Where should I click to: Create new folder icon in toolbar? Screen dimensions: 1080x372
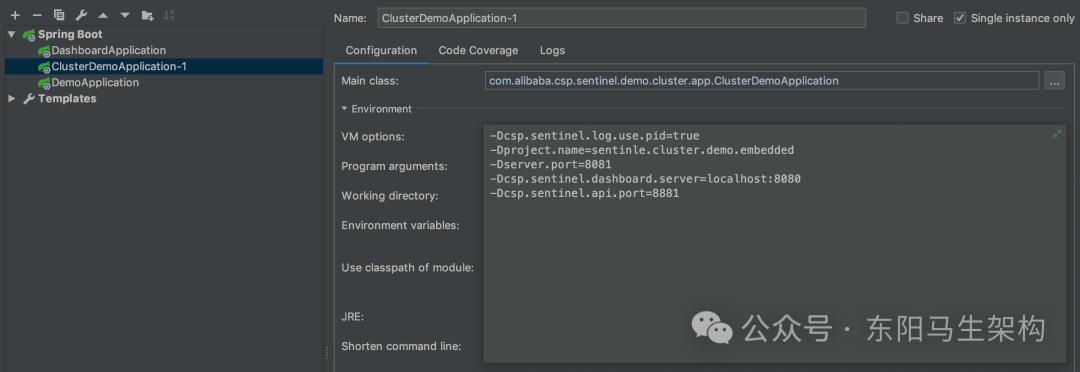point(147,15)
